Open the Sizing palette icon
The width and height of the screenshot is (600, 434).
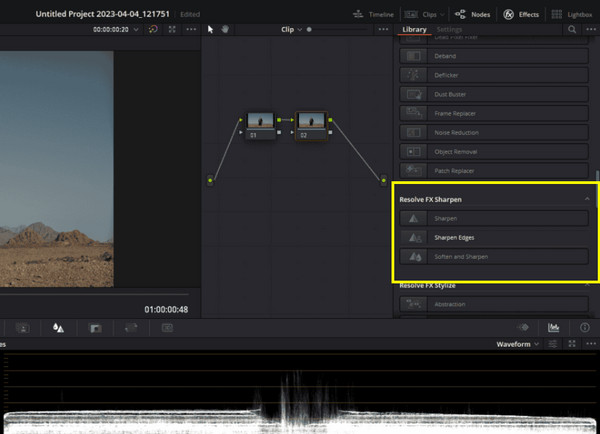(x=131, y=328)
